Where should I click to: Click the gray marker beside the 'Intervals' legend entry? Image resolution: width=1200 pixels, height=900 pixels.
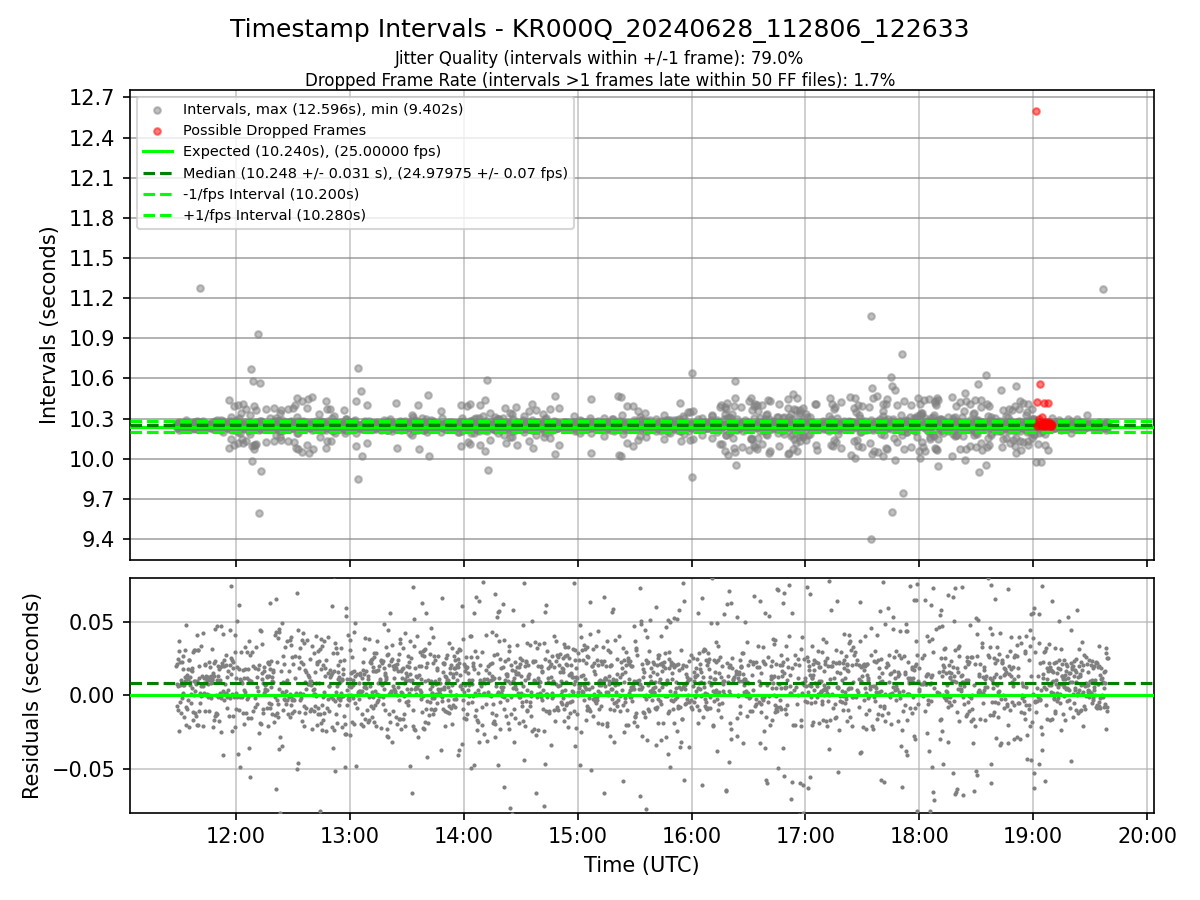(157, 109)
